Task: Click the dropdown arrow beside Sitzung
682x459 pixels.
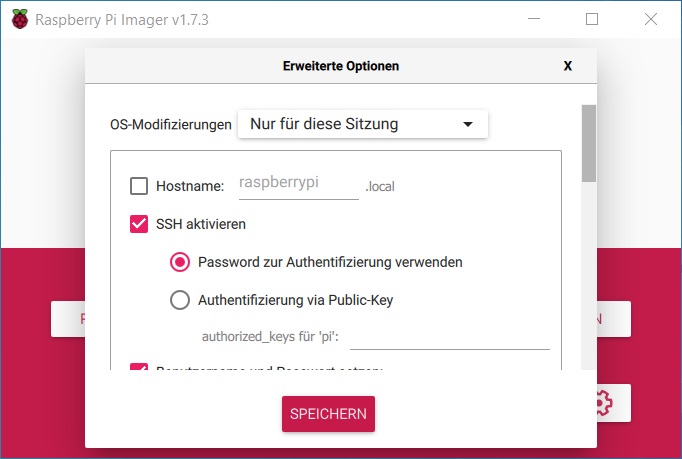Action: coord(468,124)
